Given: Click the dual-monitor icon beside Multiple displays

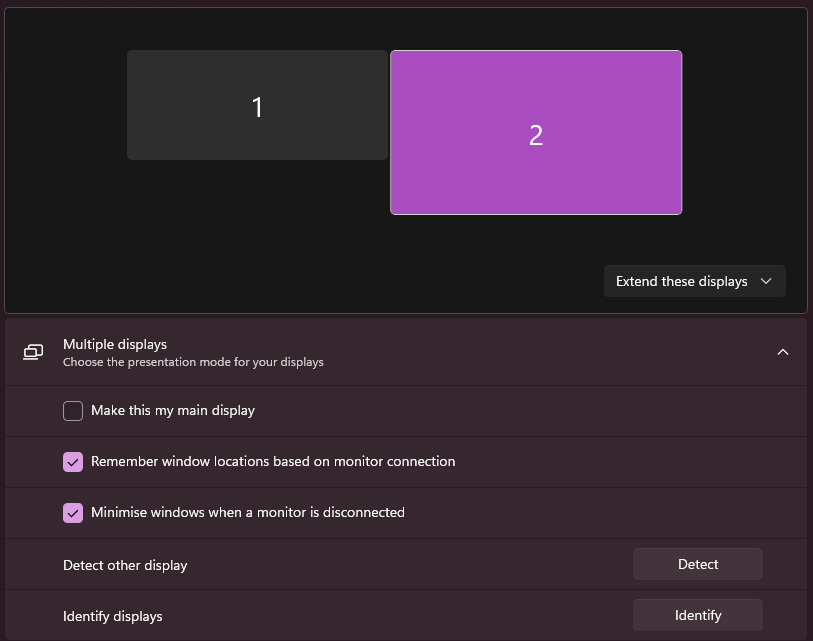Looking at the screenshot, I should point(33,352).
